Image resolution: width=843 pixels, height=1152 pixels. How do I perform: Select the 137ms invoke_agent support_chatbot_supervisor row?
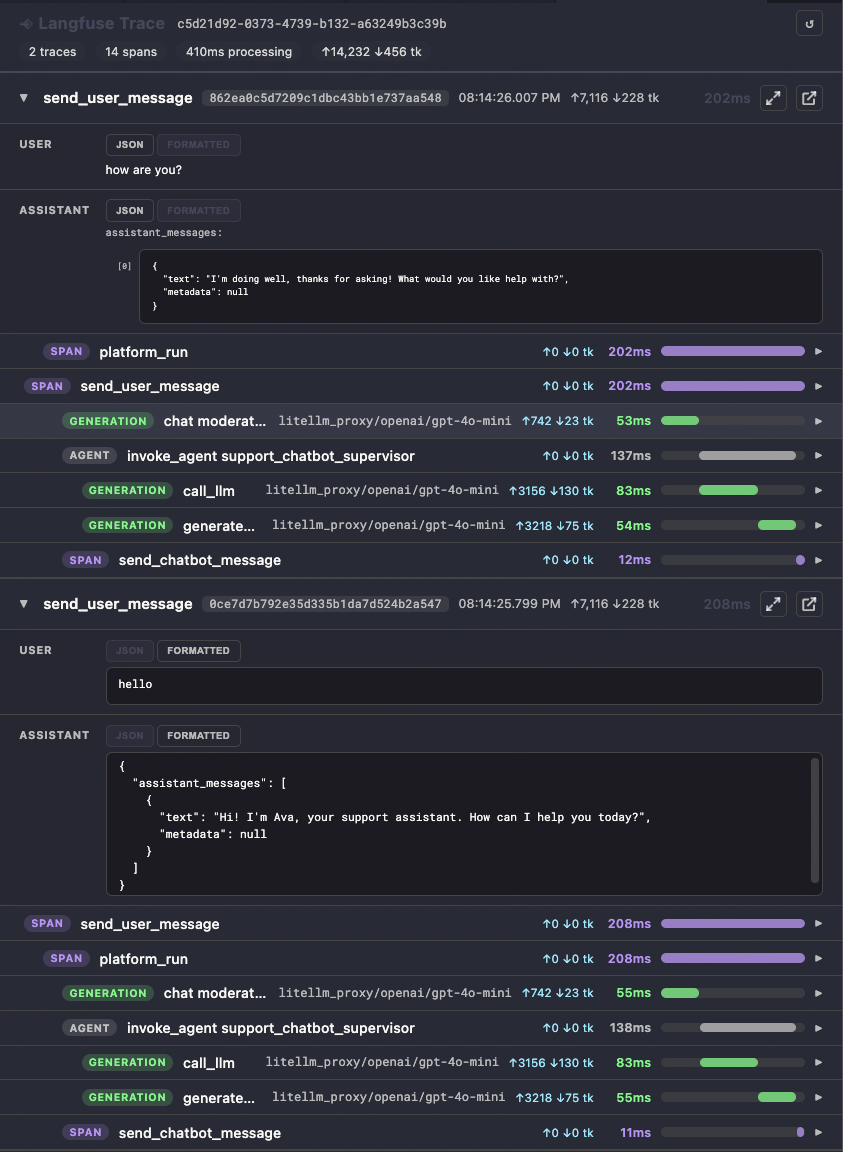point(421,456)
